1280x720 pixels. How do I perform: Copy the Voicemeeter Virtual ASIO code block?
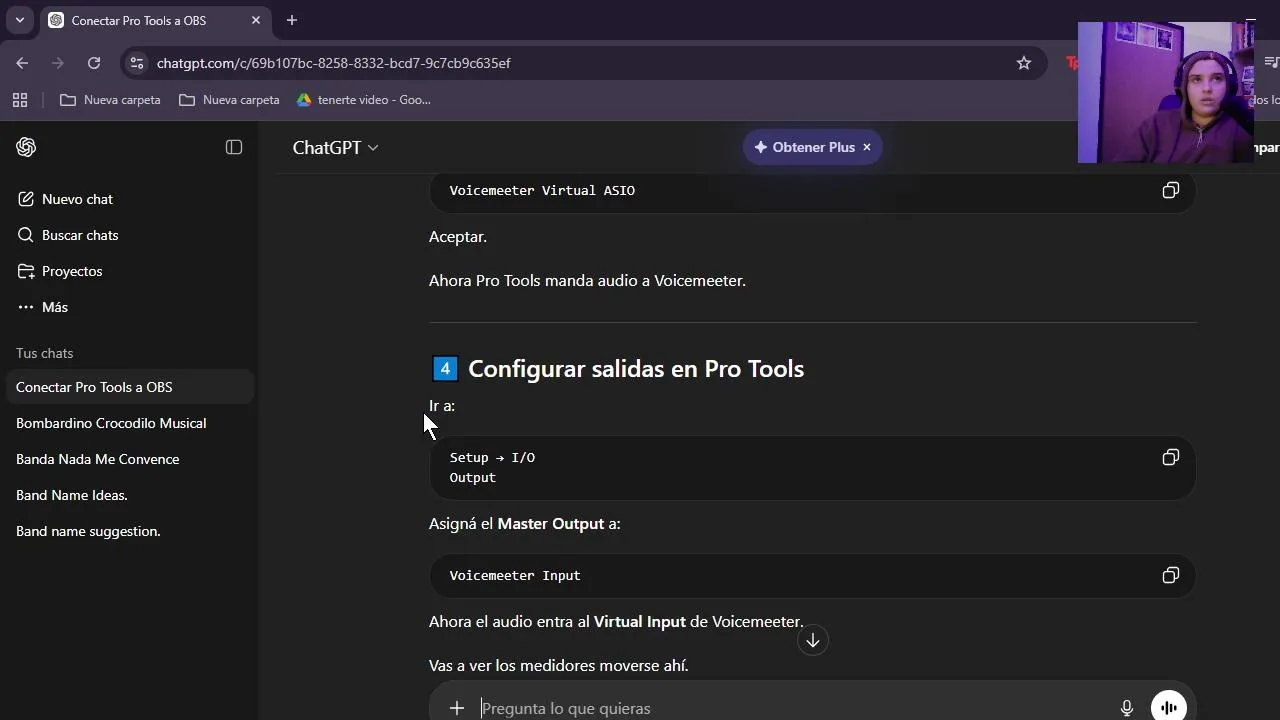pos(1170,190)
